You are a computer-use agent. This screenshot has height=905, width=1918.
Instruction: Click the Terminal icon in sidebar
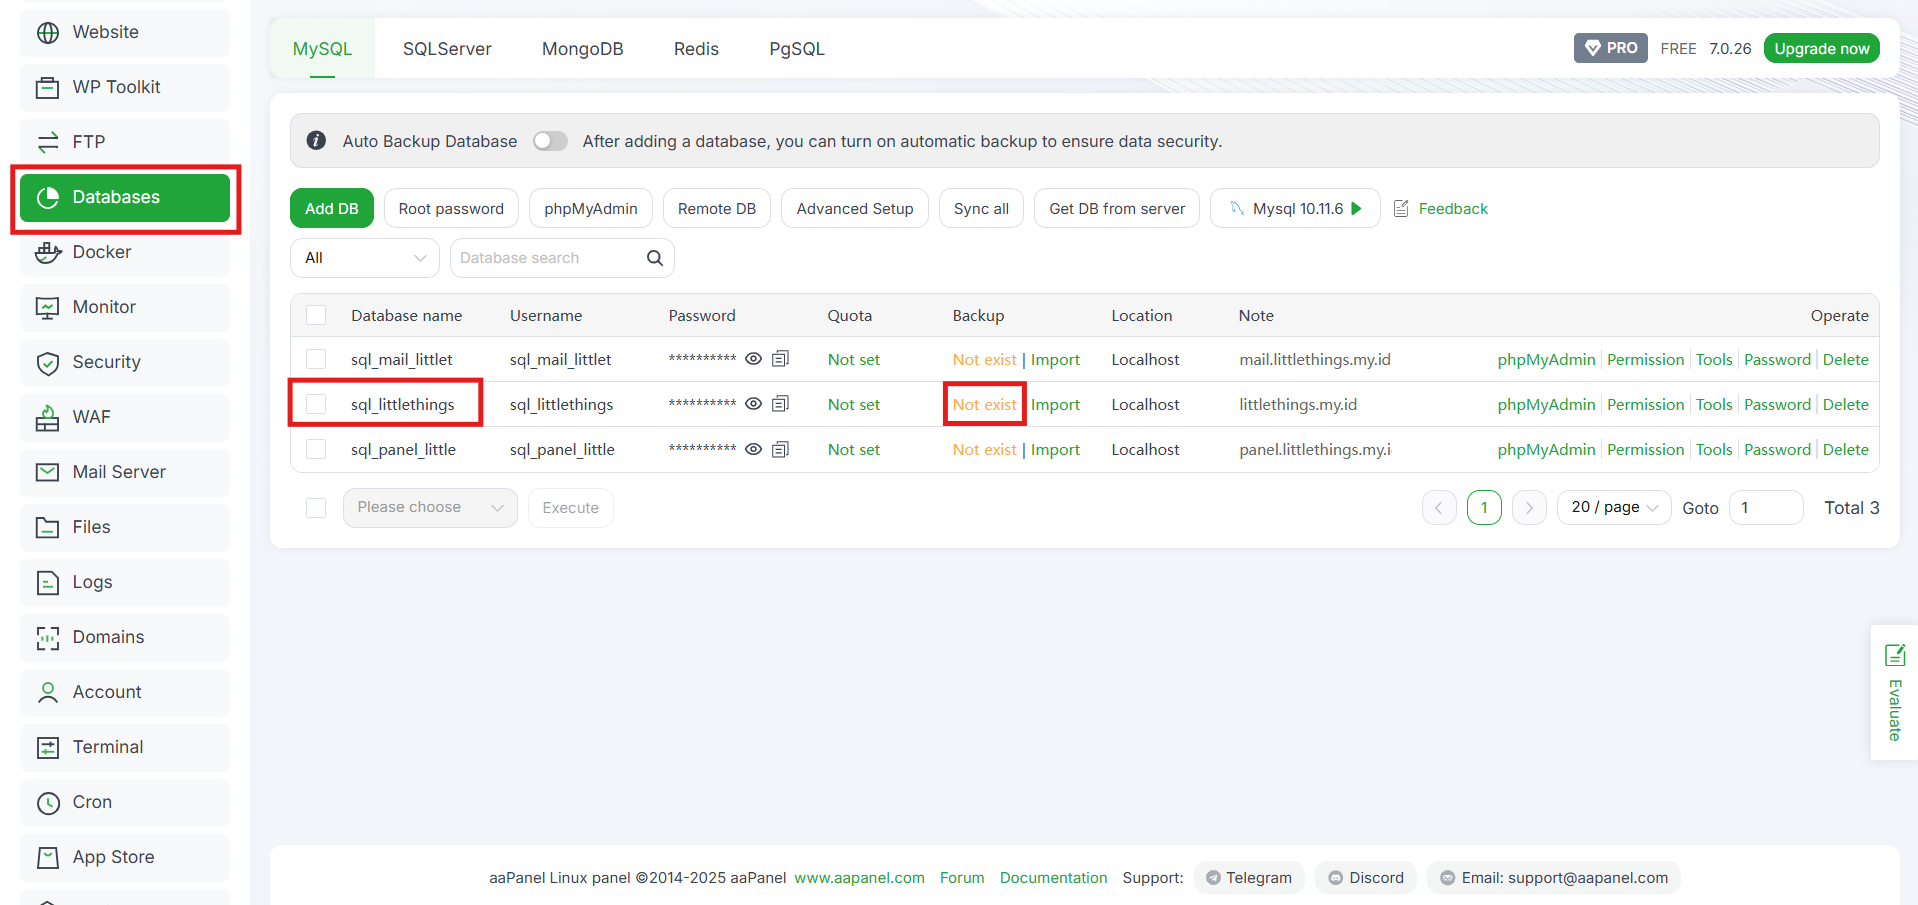(48, 747)
